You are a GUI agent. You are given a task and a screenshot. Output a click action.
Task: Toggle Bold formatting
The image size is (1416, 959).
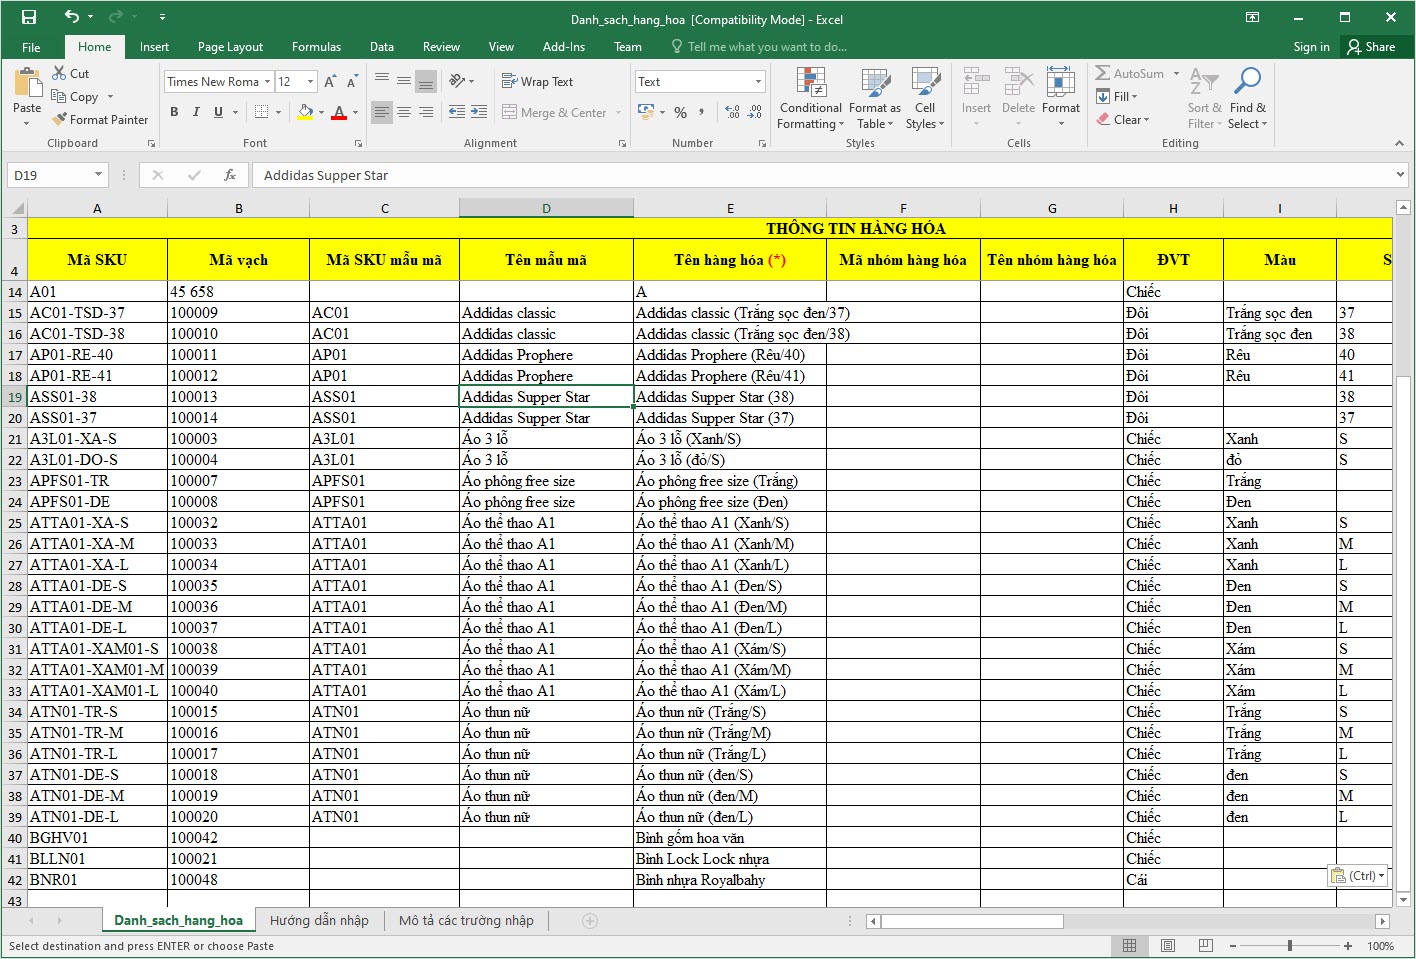coord(174,112)
